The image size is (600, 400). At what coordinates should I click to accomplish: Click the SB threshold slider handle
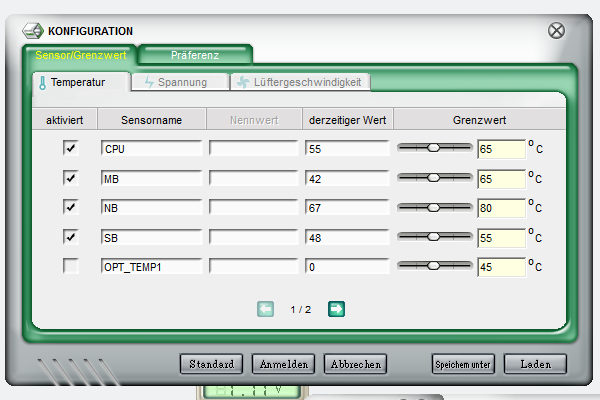[434, 237]
